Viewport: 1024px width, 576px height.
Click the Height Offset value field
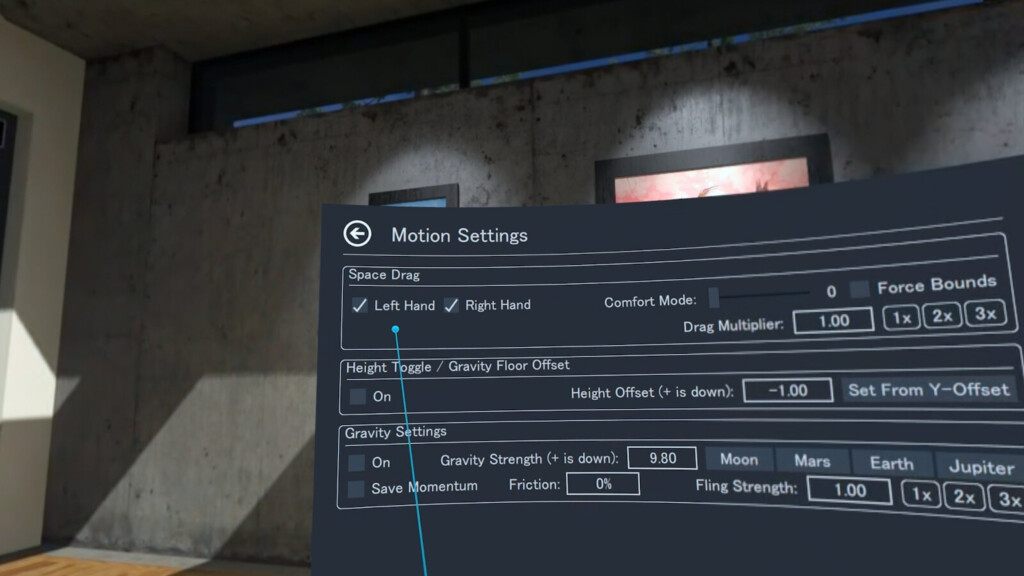[x=788, y=391]
